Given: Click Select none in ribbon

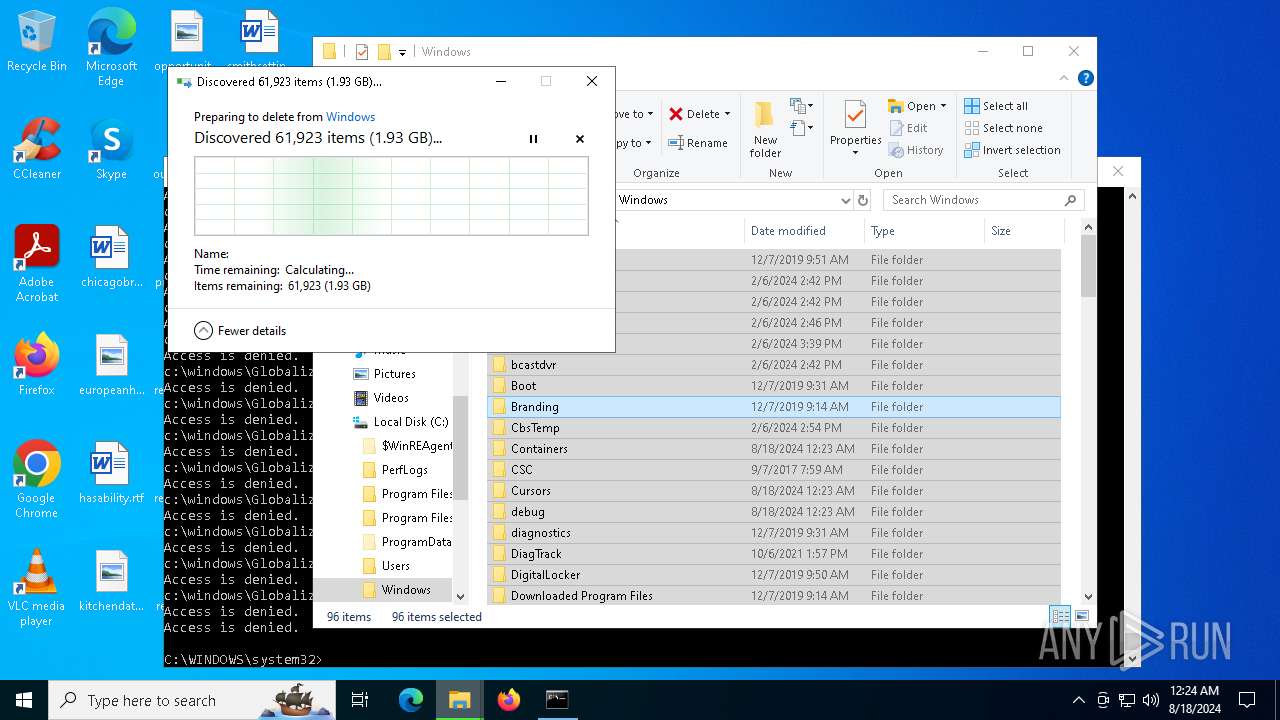Looking at the screenshot, I should click(1003, 128).
